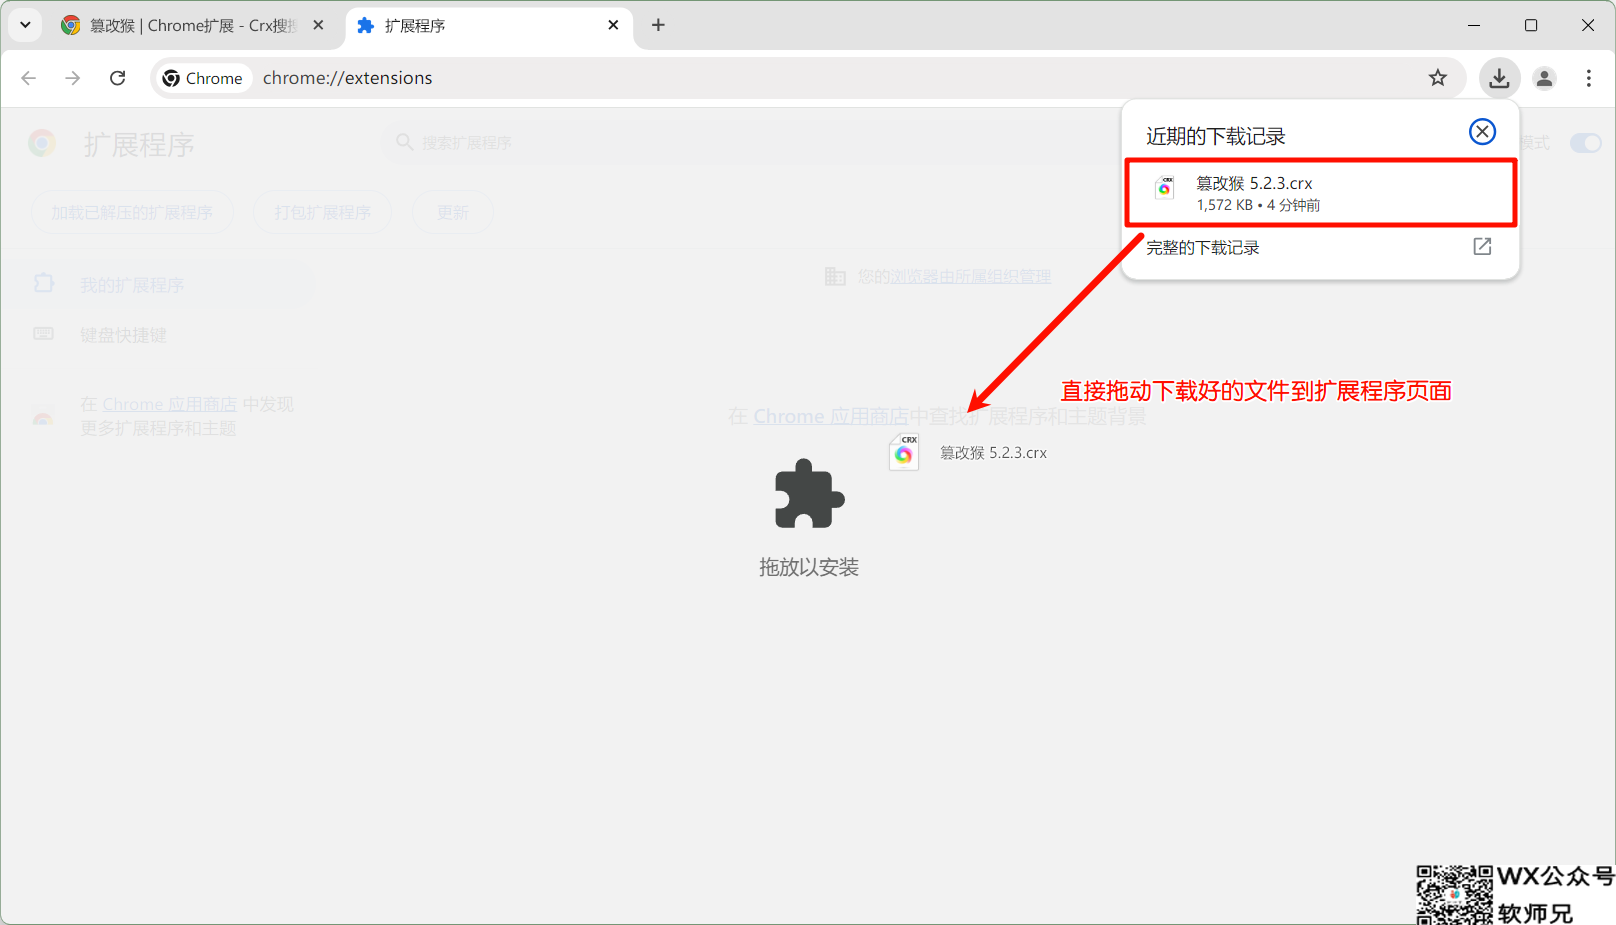Open Chrome 应用商店 link in sidebar
Viewport: 1616px width, 925px height.
(x=170, y=404)
